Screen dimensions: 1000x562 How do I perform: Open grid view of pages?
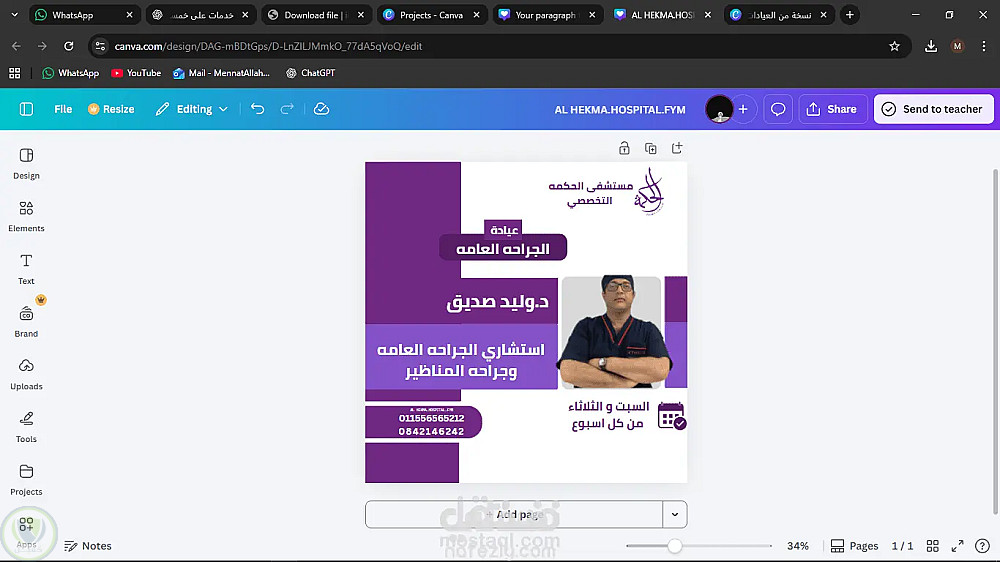(932, 546)
